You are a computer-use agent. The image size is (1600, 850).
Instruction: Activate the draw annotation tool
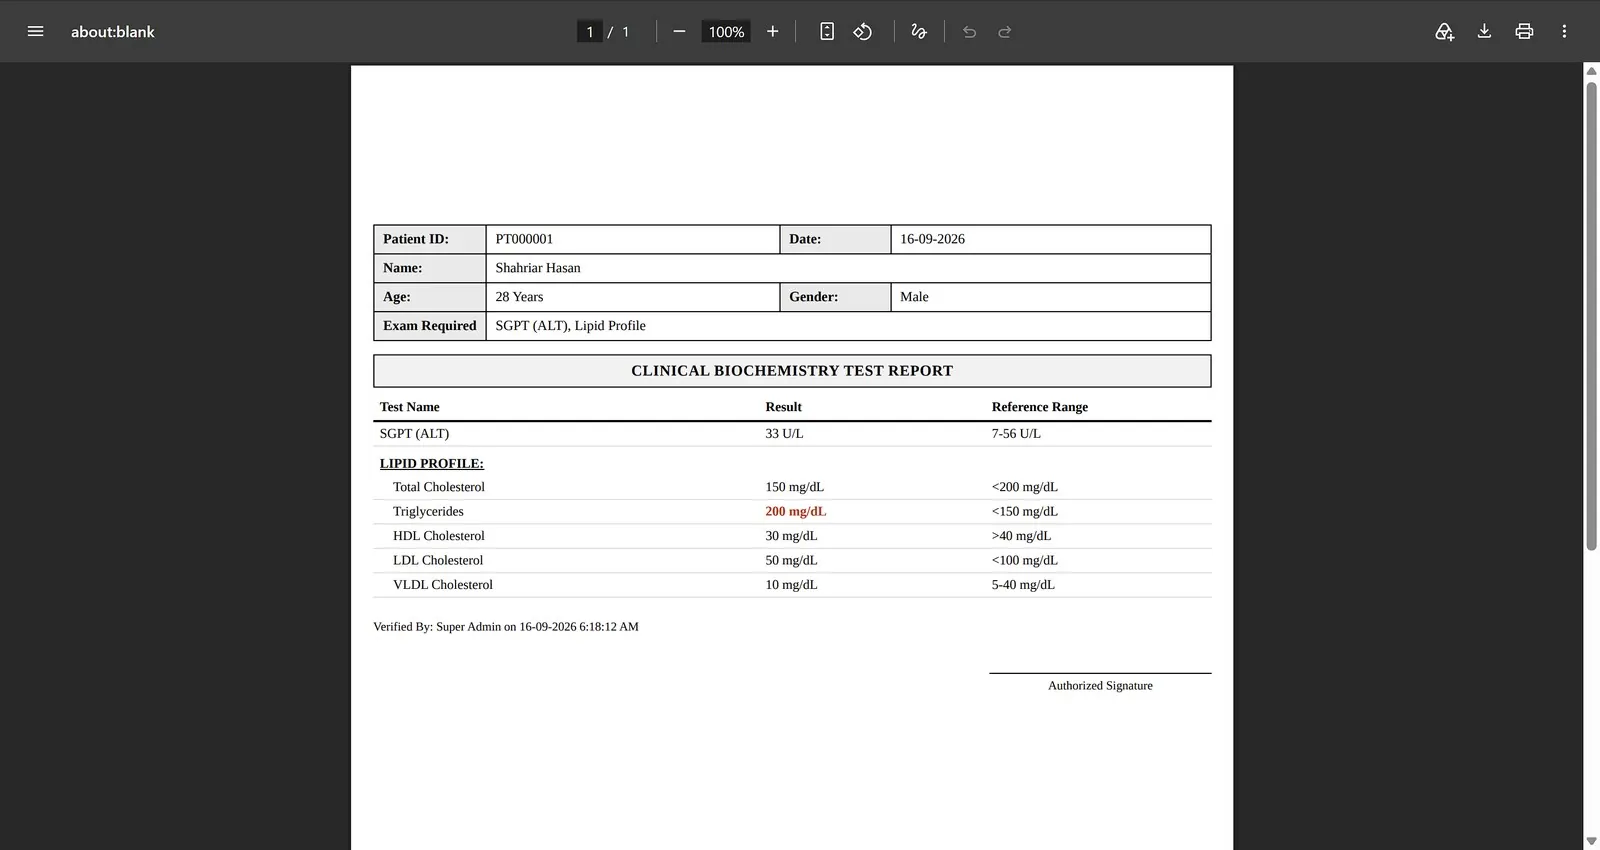tap(919, 31)
